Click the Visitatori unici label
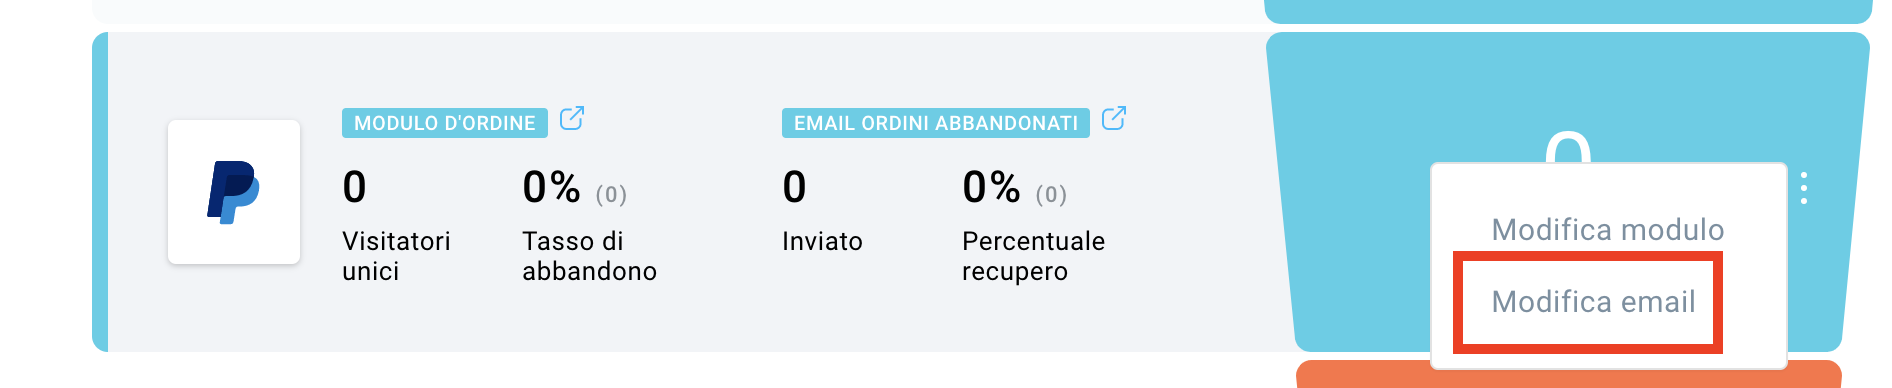The width and height of the screenshot is (1892, 388). point(396,256)
